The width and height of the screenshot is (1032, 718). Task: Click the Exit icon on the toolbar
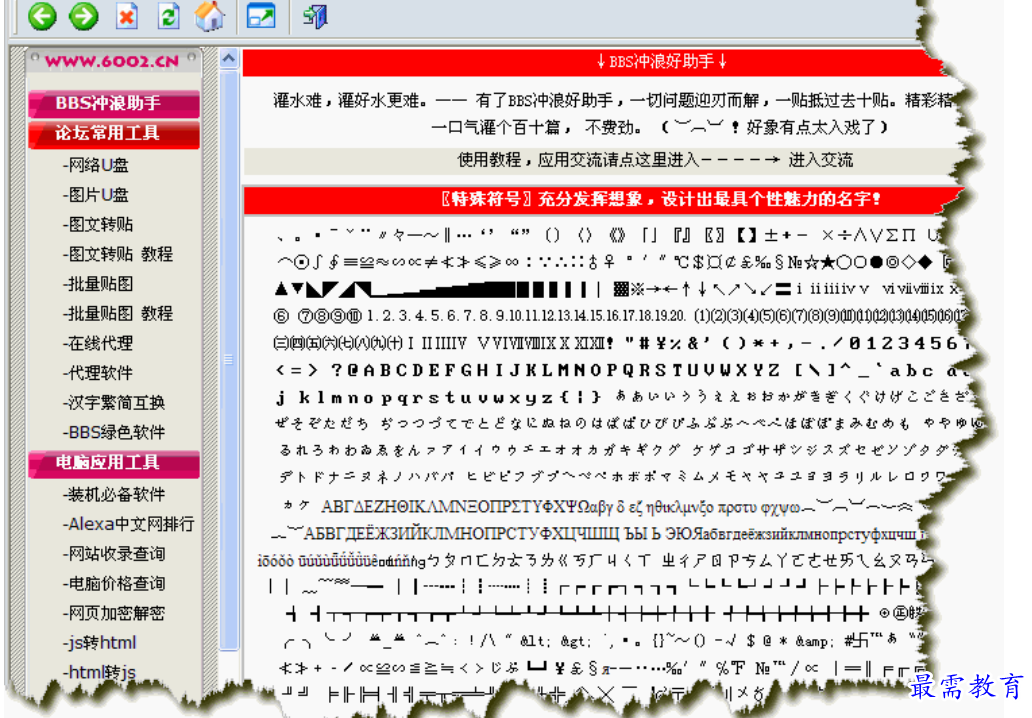point(313,17)
